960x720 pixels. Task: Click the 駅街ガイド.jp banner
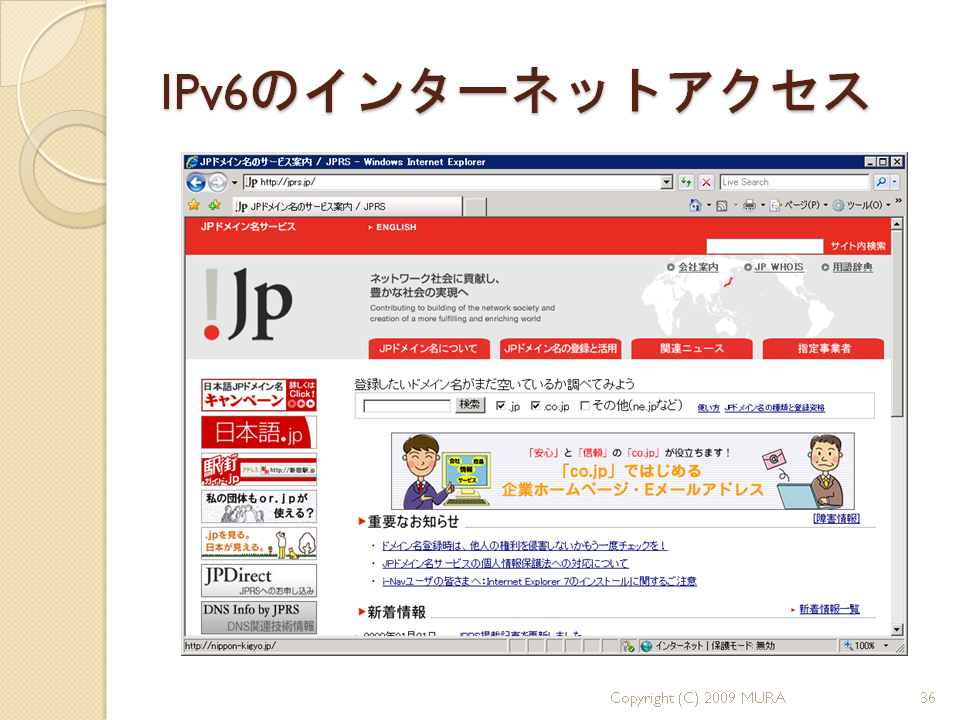coord(259,470)
